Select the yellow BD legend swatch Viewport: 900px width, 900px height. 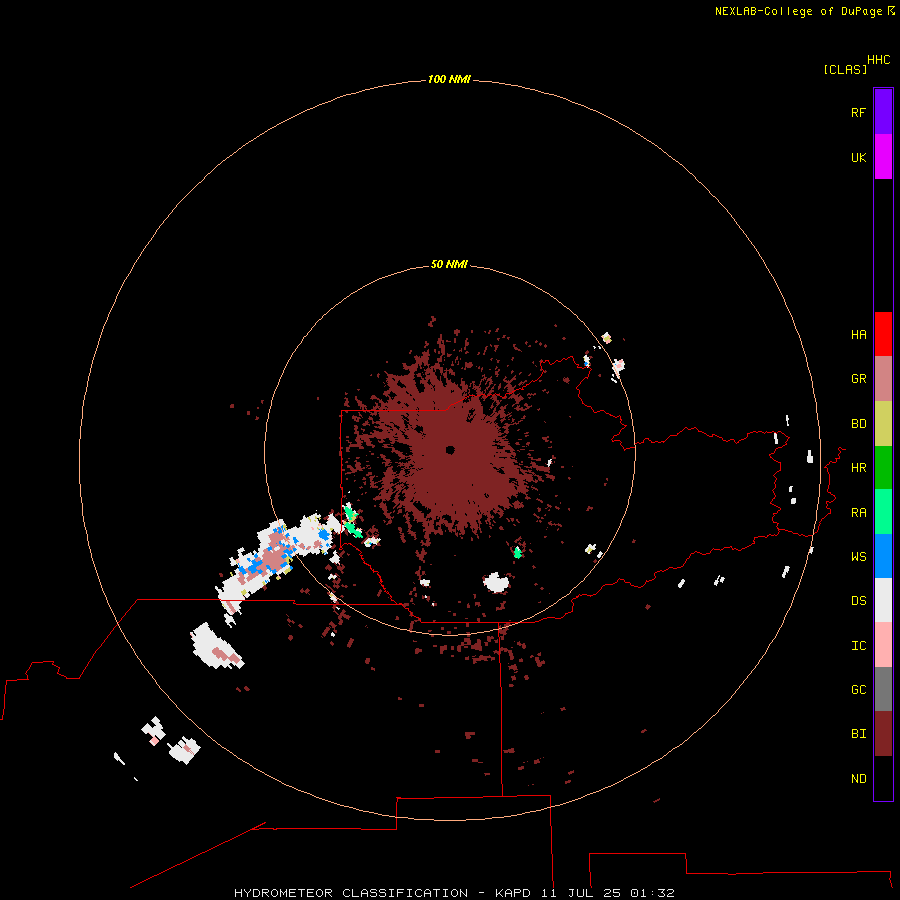(883, 423)
